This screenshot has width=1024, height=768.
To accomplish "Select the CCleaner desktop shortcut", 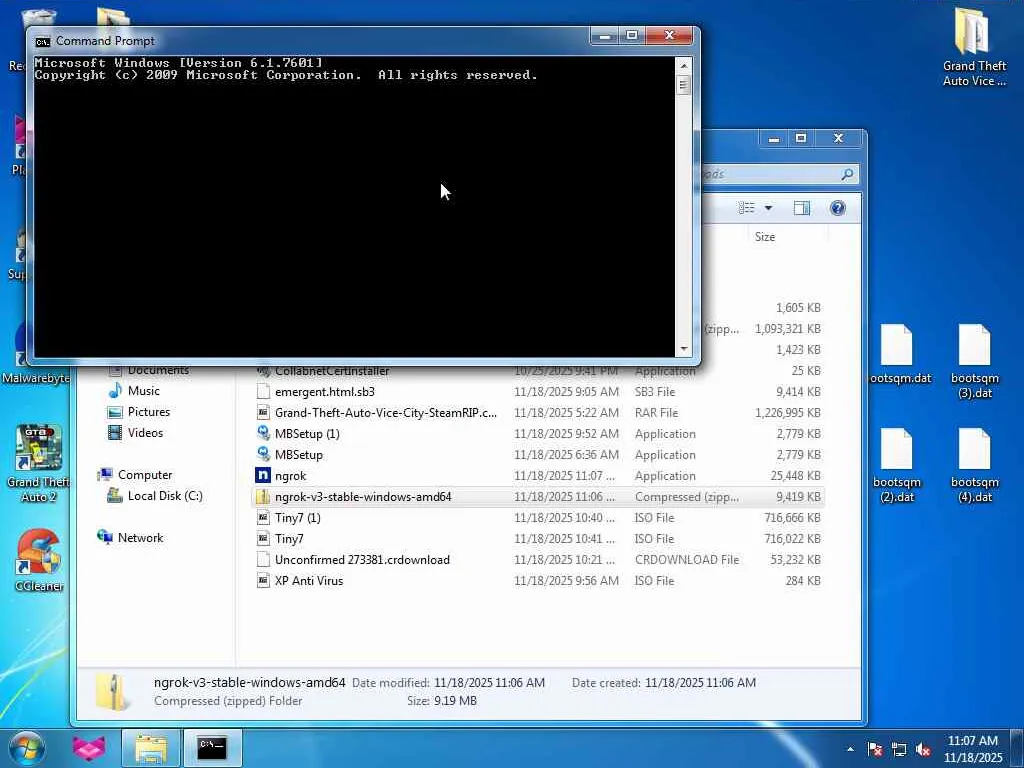I will (x=39, y=560).
